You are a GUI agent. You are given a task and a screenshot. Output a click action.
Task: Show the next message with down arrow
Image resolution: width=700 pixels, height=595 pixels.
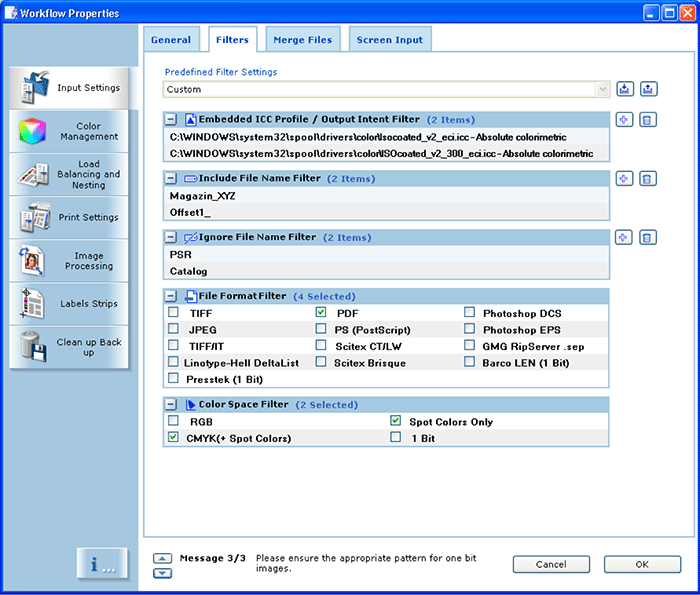(x=162, y=573)
